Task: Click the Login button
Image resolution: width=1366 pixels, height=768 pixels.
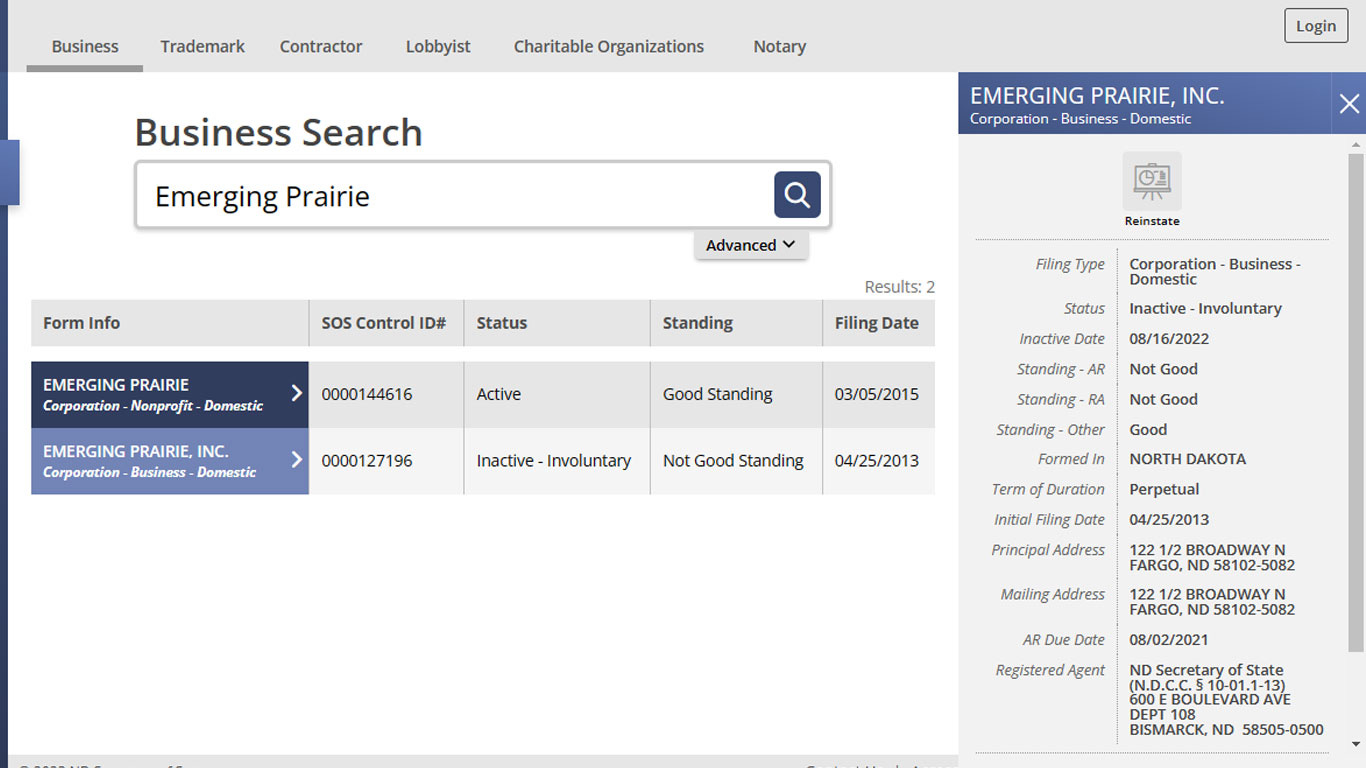Action: click(1316, 26)
